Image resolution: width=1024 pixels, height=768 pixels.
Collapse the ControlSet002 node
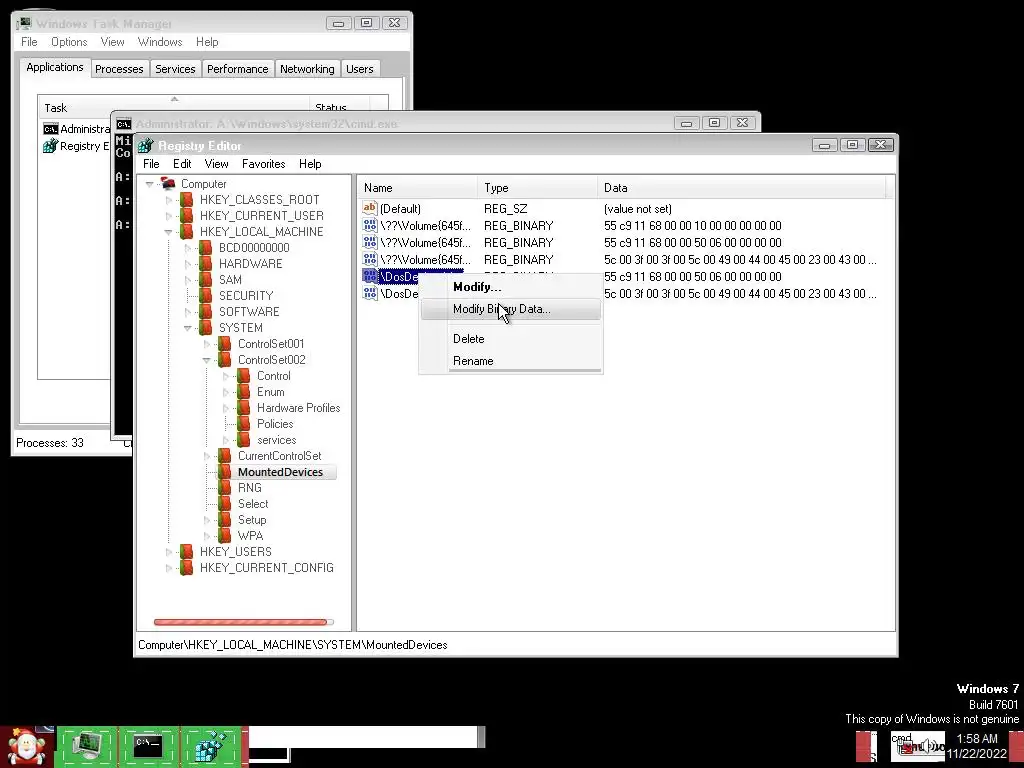(x=206, y=360)
